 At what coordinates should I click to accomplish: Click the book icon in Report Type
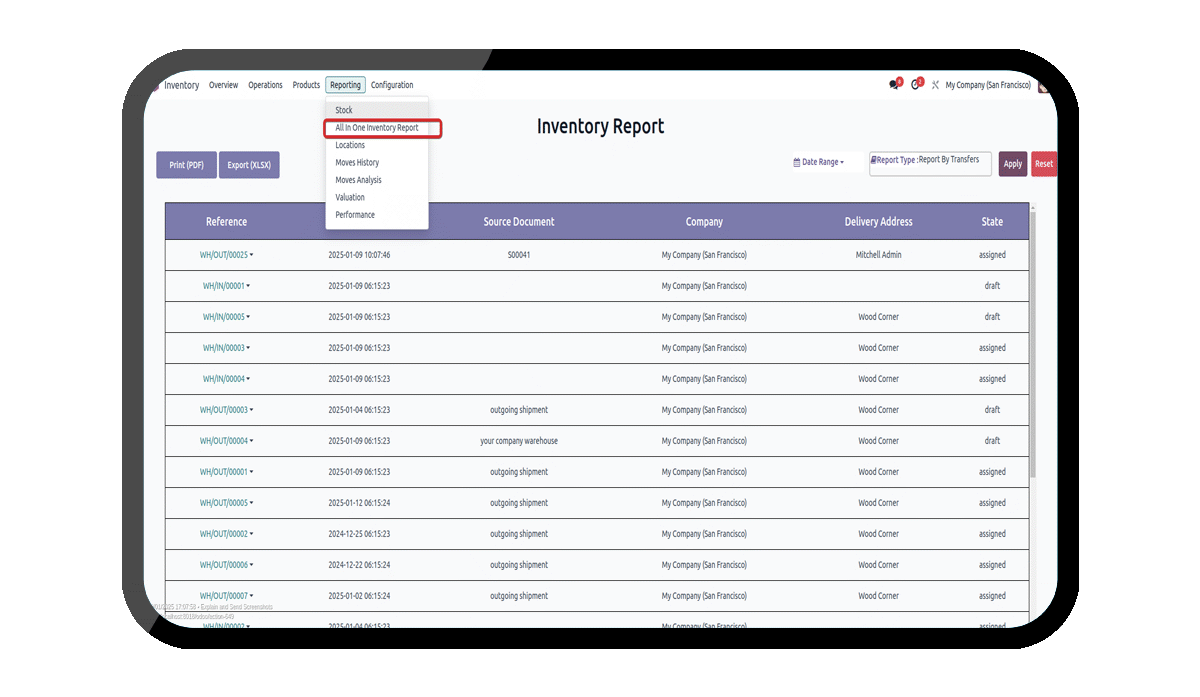tap(873, 160)
